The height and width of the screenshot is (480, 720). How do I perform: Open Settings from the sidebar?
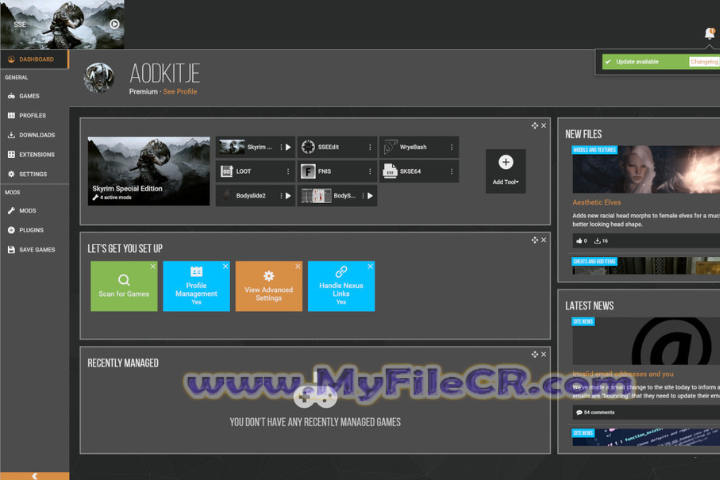pyautogui.click(x=34, y=174)
